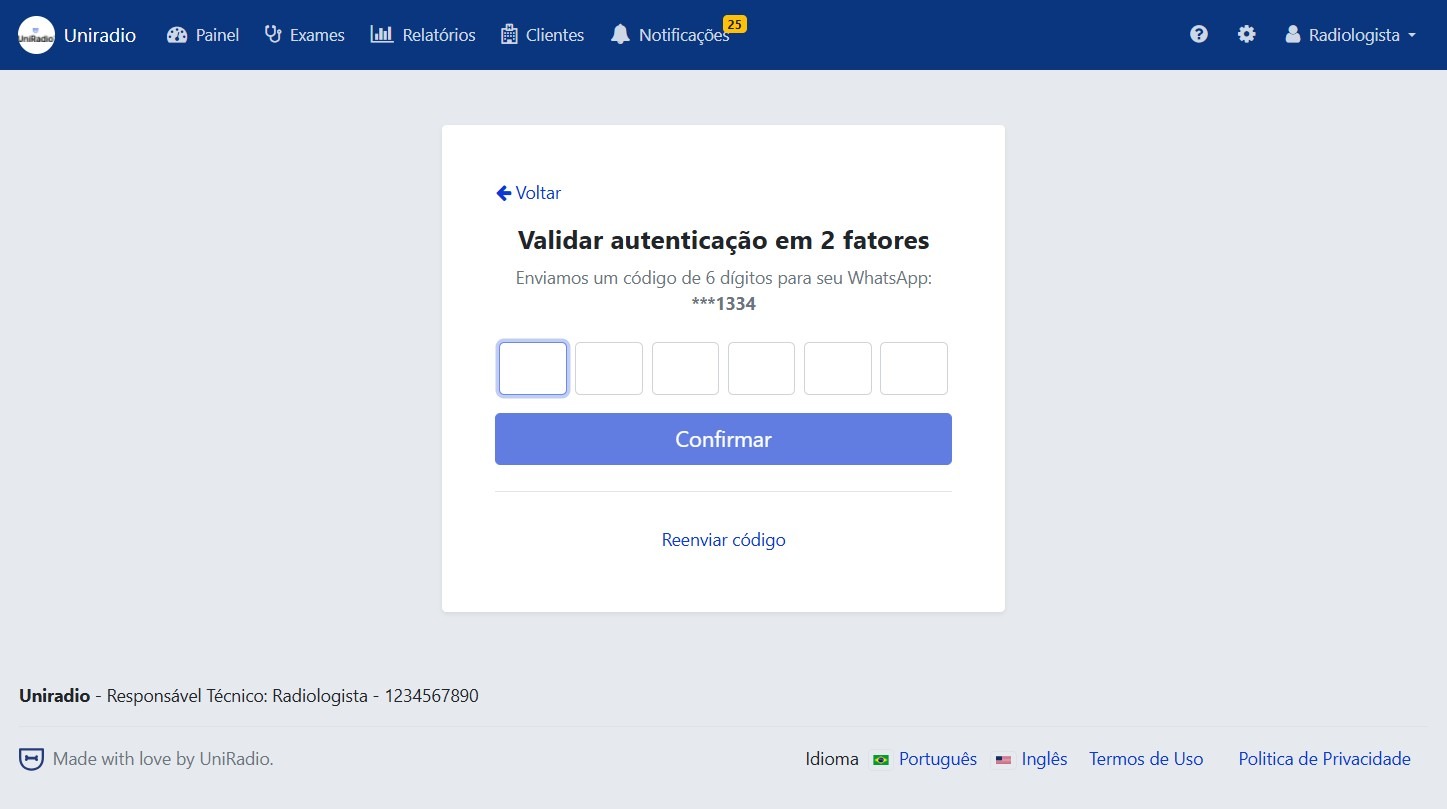Click the Reenviar código link
The image size is (1447, 809).
click(x=723, y=539)
